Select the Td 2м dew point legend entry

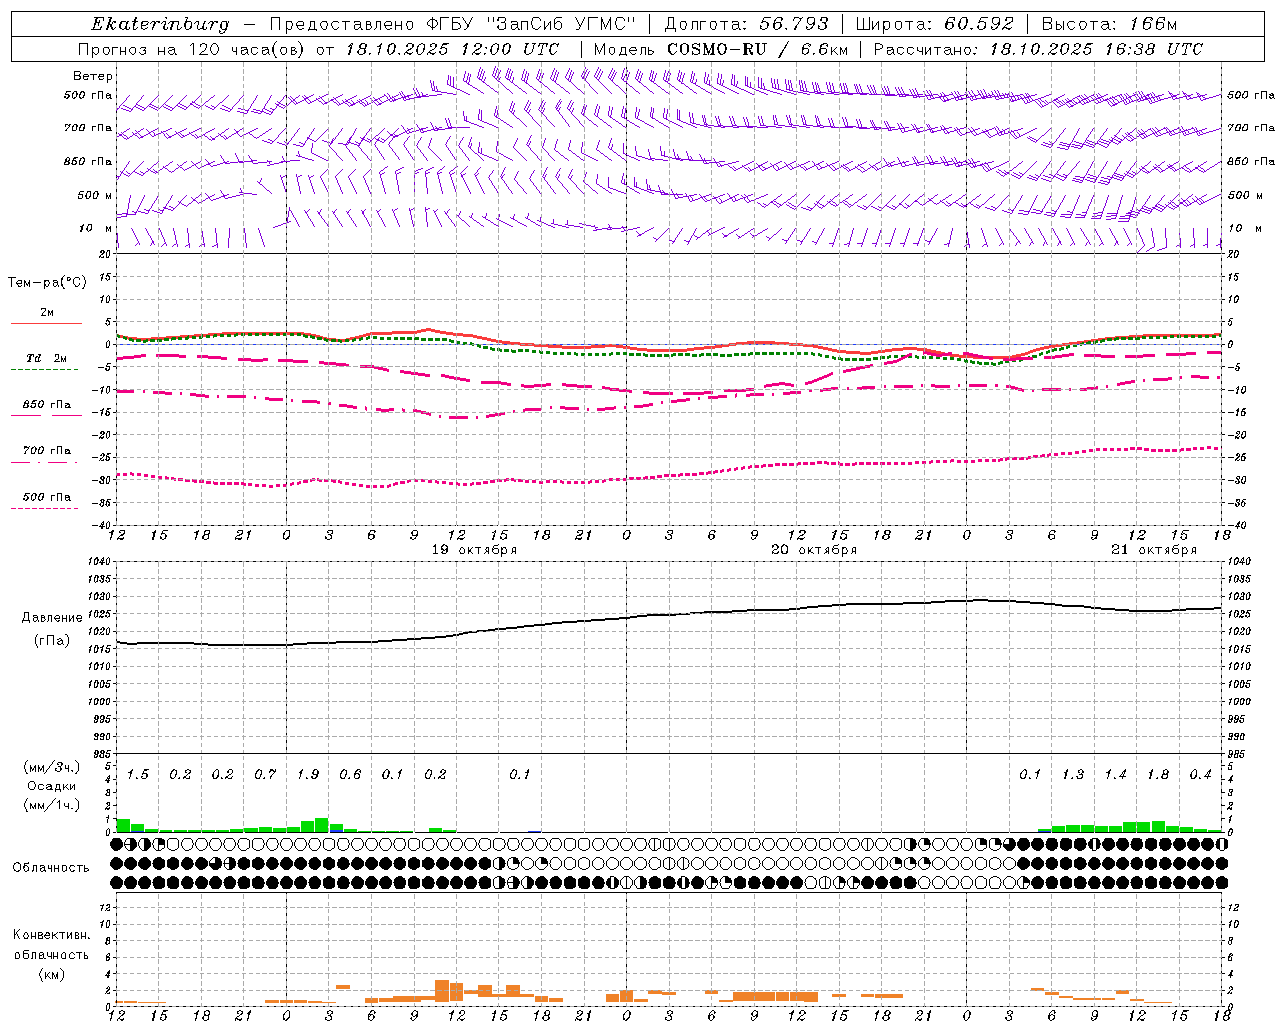pos(47,358)
